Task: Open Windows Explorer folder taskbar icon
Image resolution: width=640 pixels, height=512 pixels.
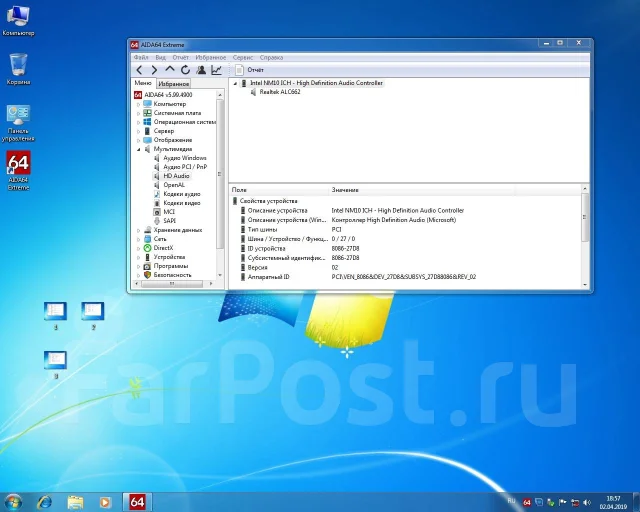Action: (x=75, y=502)
